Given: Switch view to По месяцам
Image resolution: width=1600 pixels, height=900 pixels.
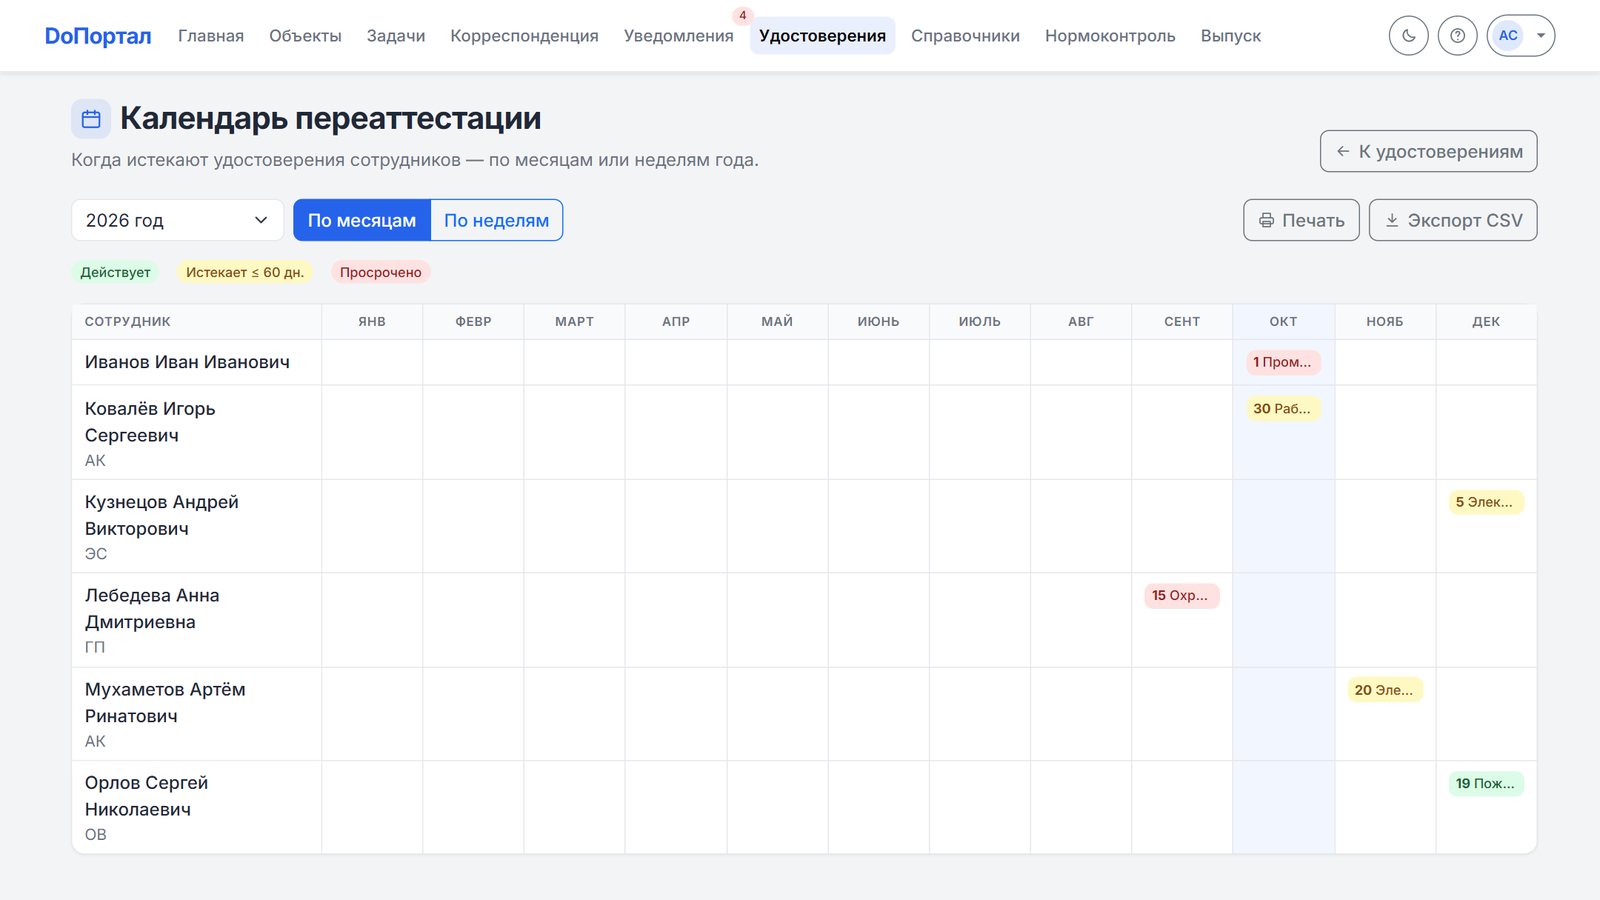Looking at the screenshot, I should pyautogui.click(x=362, y=220).
